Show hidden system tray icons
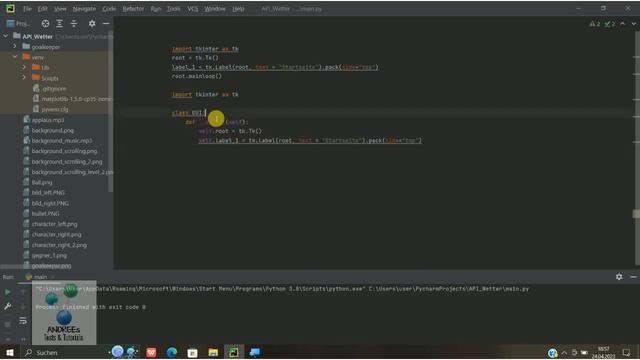 click(564, 353)
